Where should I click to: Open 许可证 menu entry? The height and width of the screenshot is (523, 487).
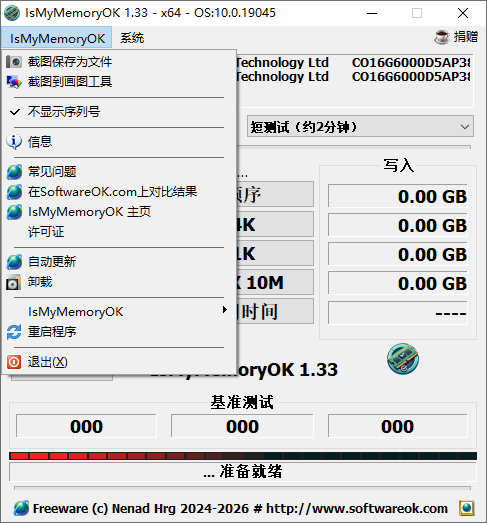pos(119,232)
